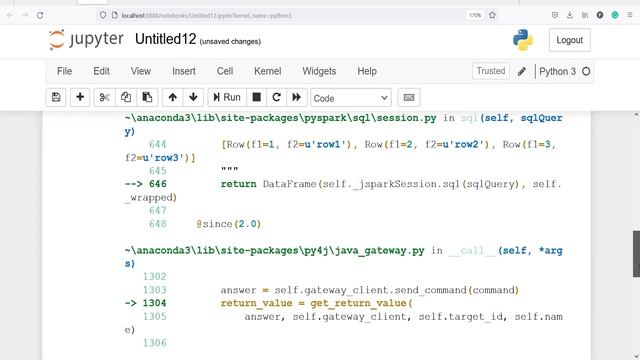Screen dimensions: 640x360
Task: Click the unsaved changes status text
Action: (x=230, y=41)
